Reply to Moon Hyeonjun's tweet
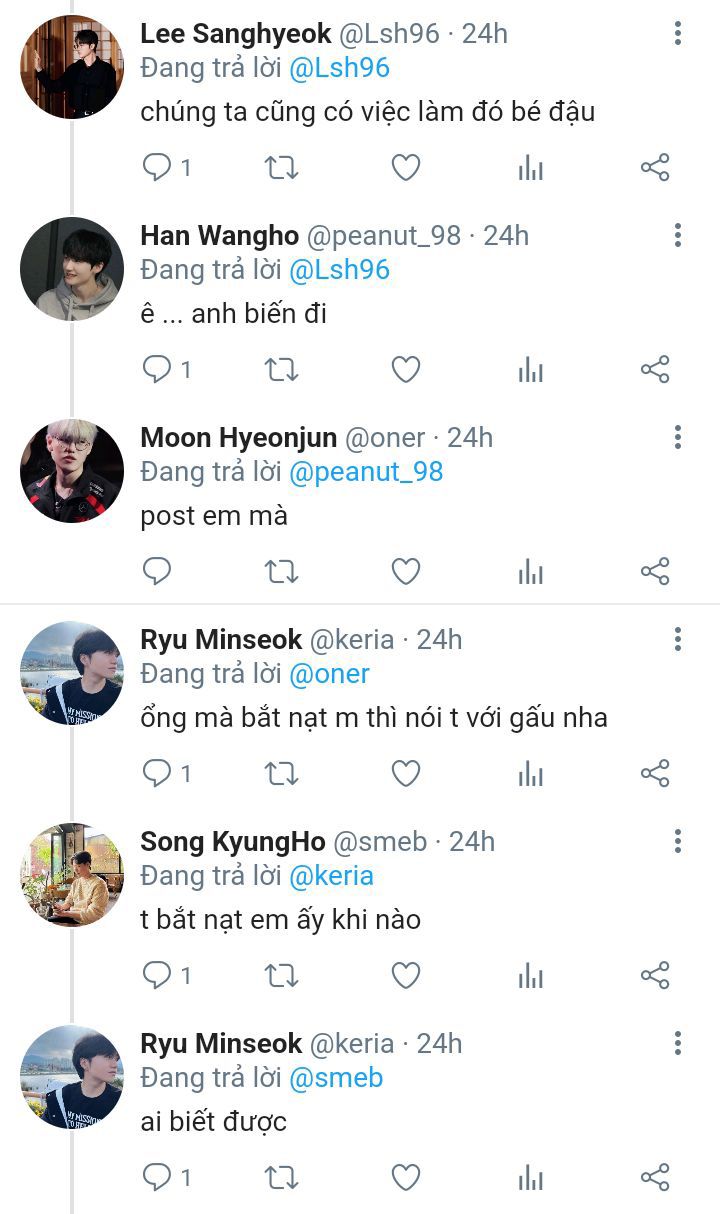Image resolution: width=720 pixels, height=1214 pixels. point(158,572)
